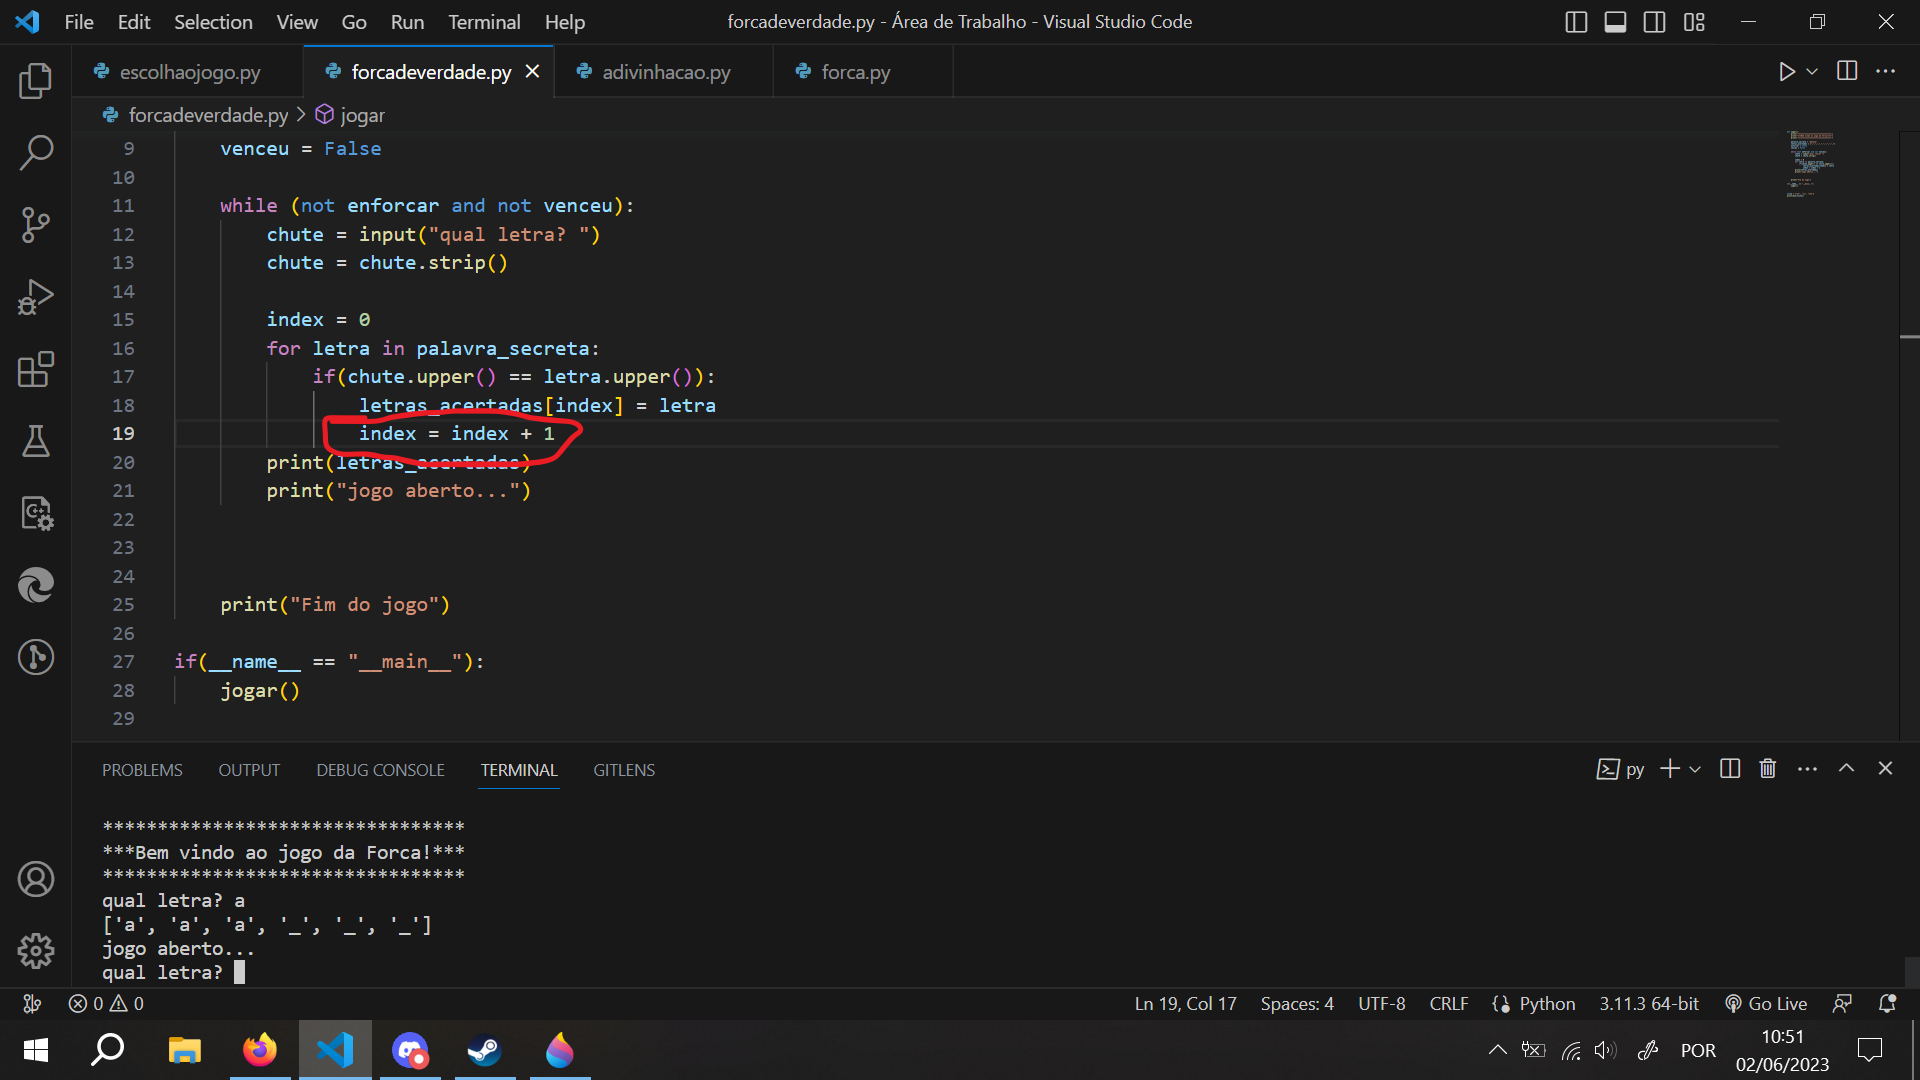Screen dimensions: 1920x1080
Task: Switch to PROBLEMS panel tab
Action: pos(142,770)
